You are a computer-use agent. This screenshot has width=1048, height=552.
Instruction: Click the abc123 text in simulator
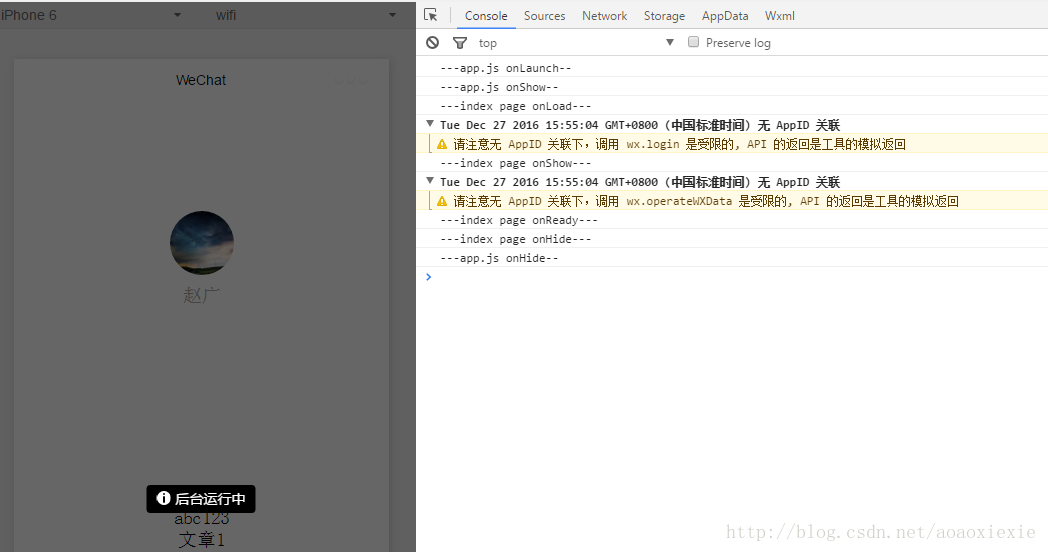[201, 519]
